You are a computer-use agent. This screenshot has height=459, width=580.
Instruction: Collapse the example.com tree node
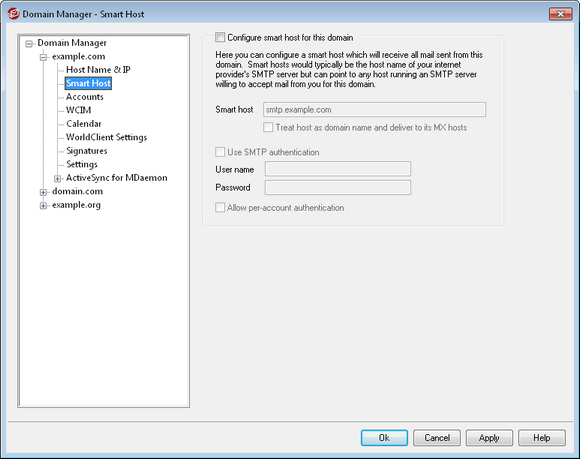point(43,58)
